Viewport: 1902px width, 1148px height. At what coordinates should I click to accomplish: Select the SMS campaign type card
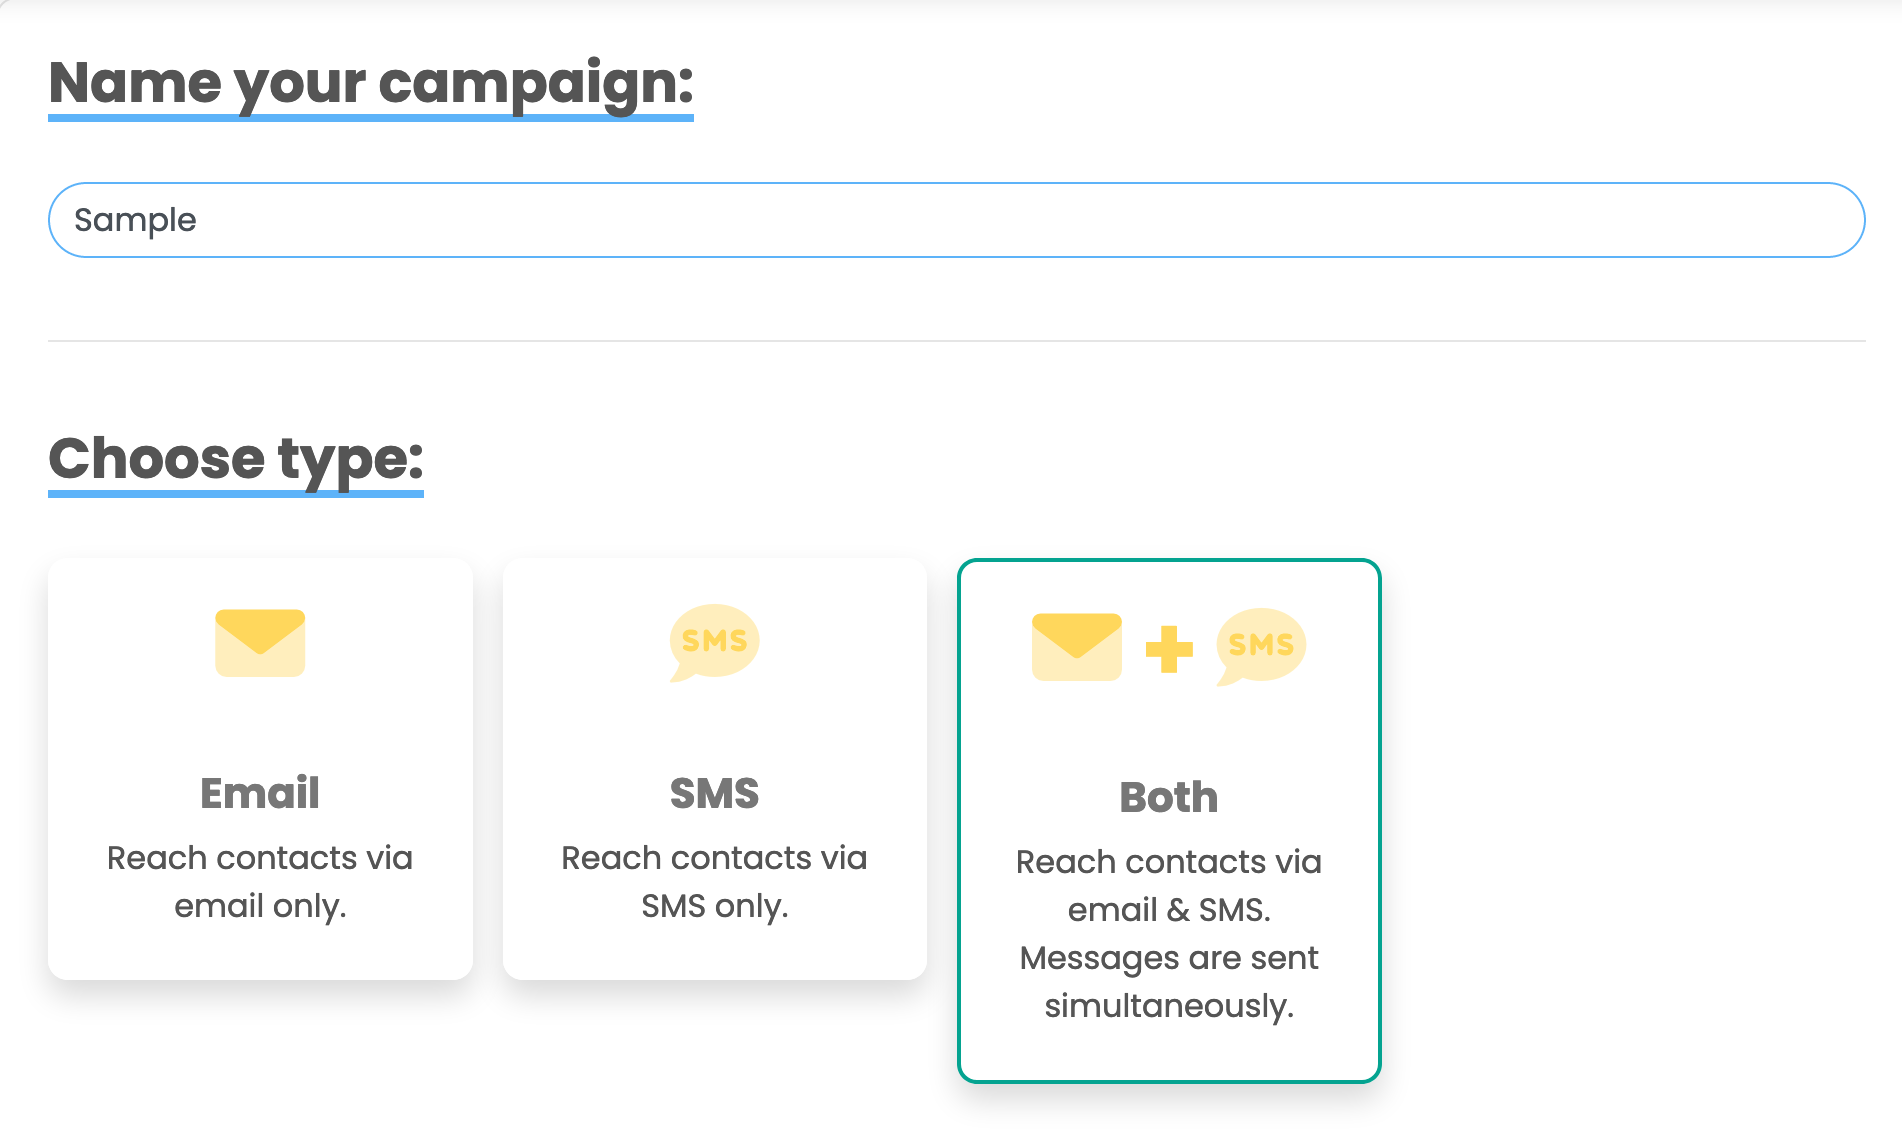[714, 740]
